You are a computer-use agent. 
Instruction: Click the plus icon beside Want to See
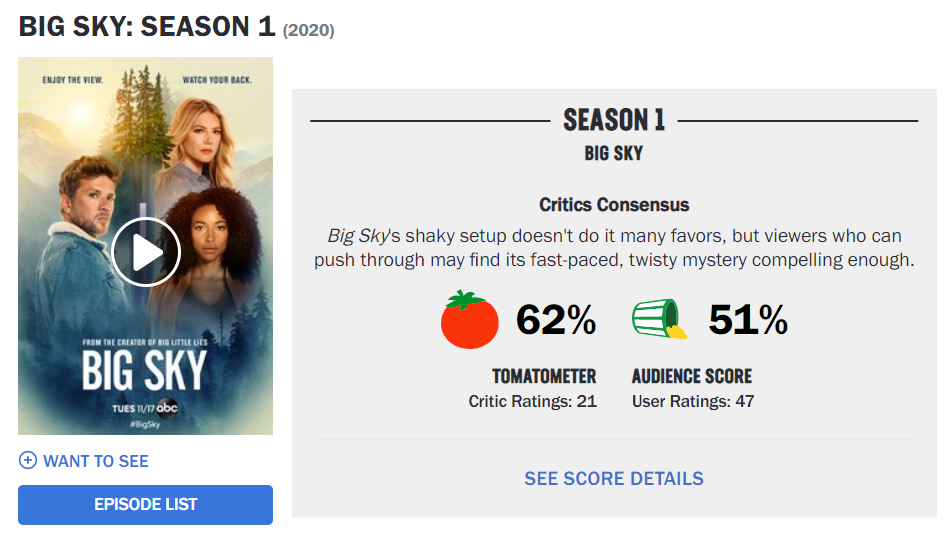(x=28, y=461)
